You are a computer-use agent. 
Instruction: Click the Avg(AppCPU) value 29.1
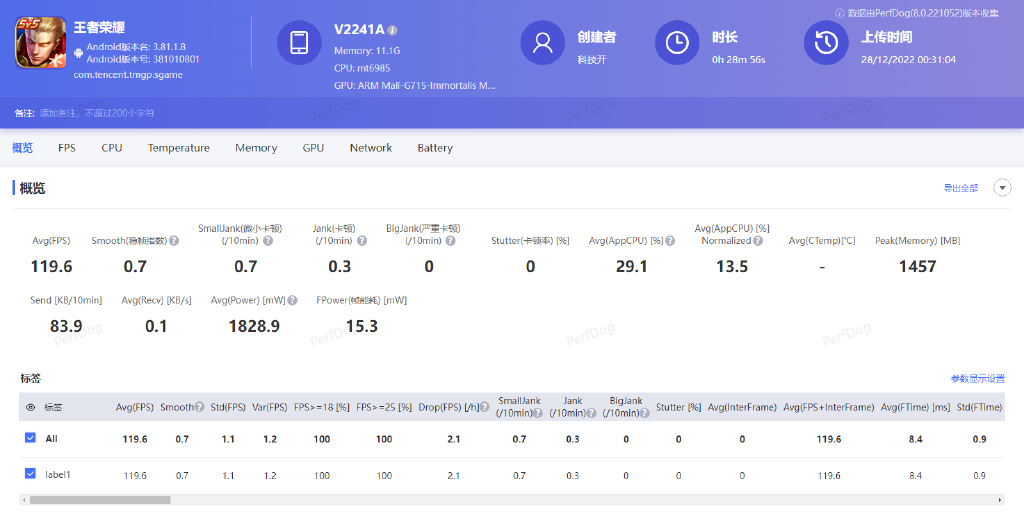tap(632, 266)
